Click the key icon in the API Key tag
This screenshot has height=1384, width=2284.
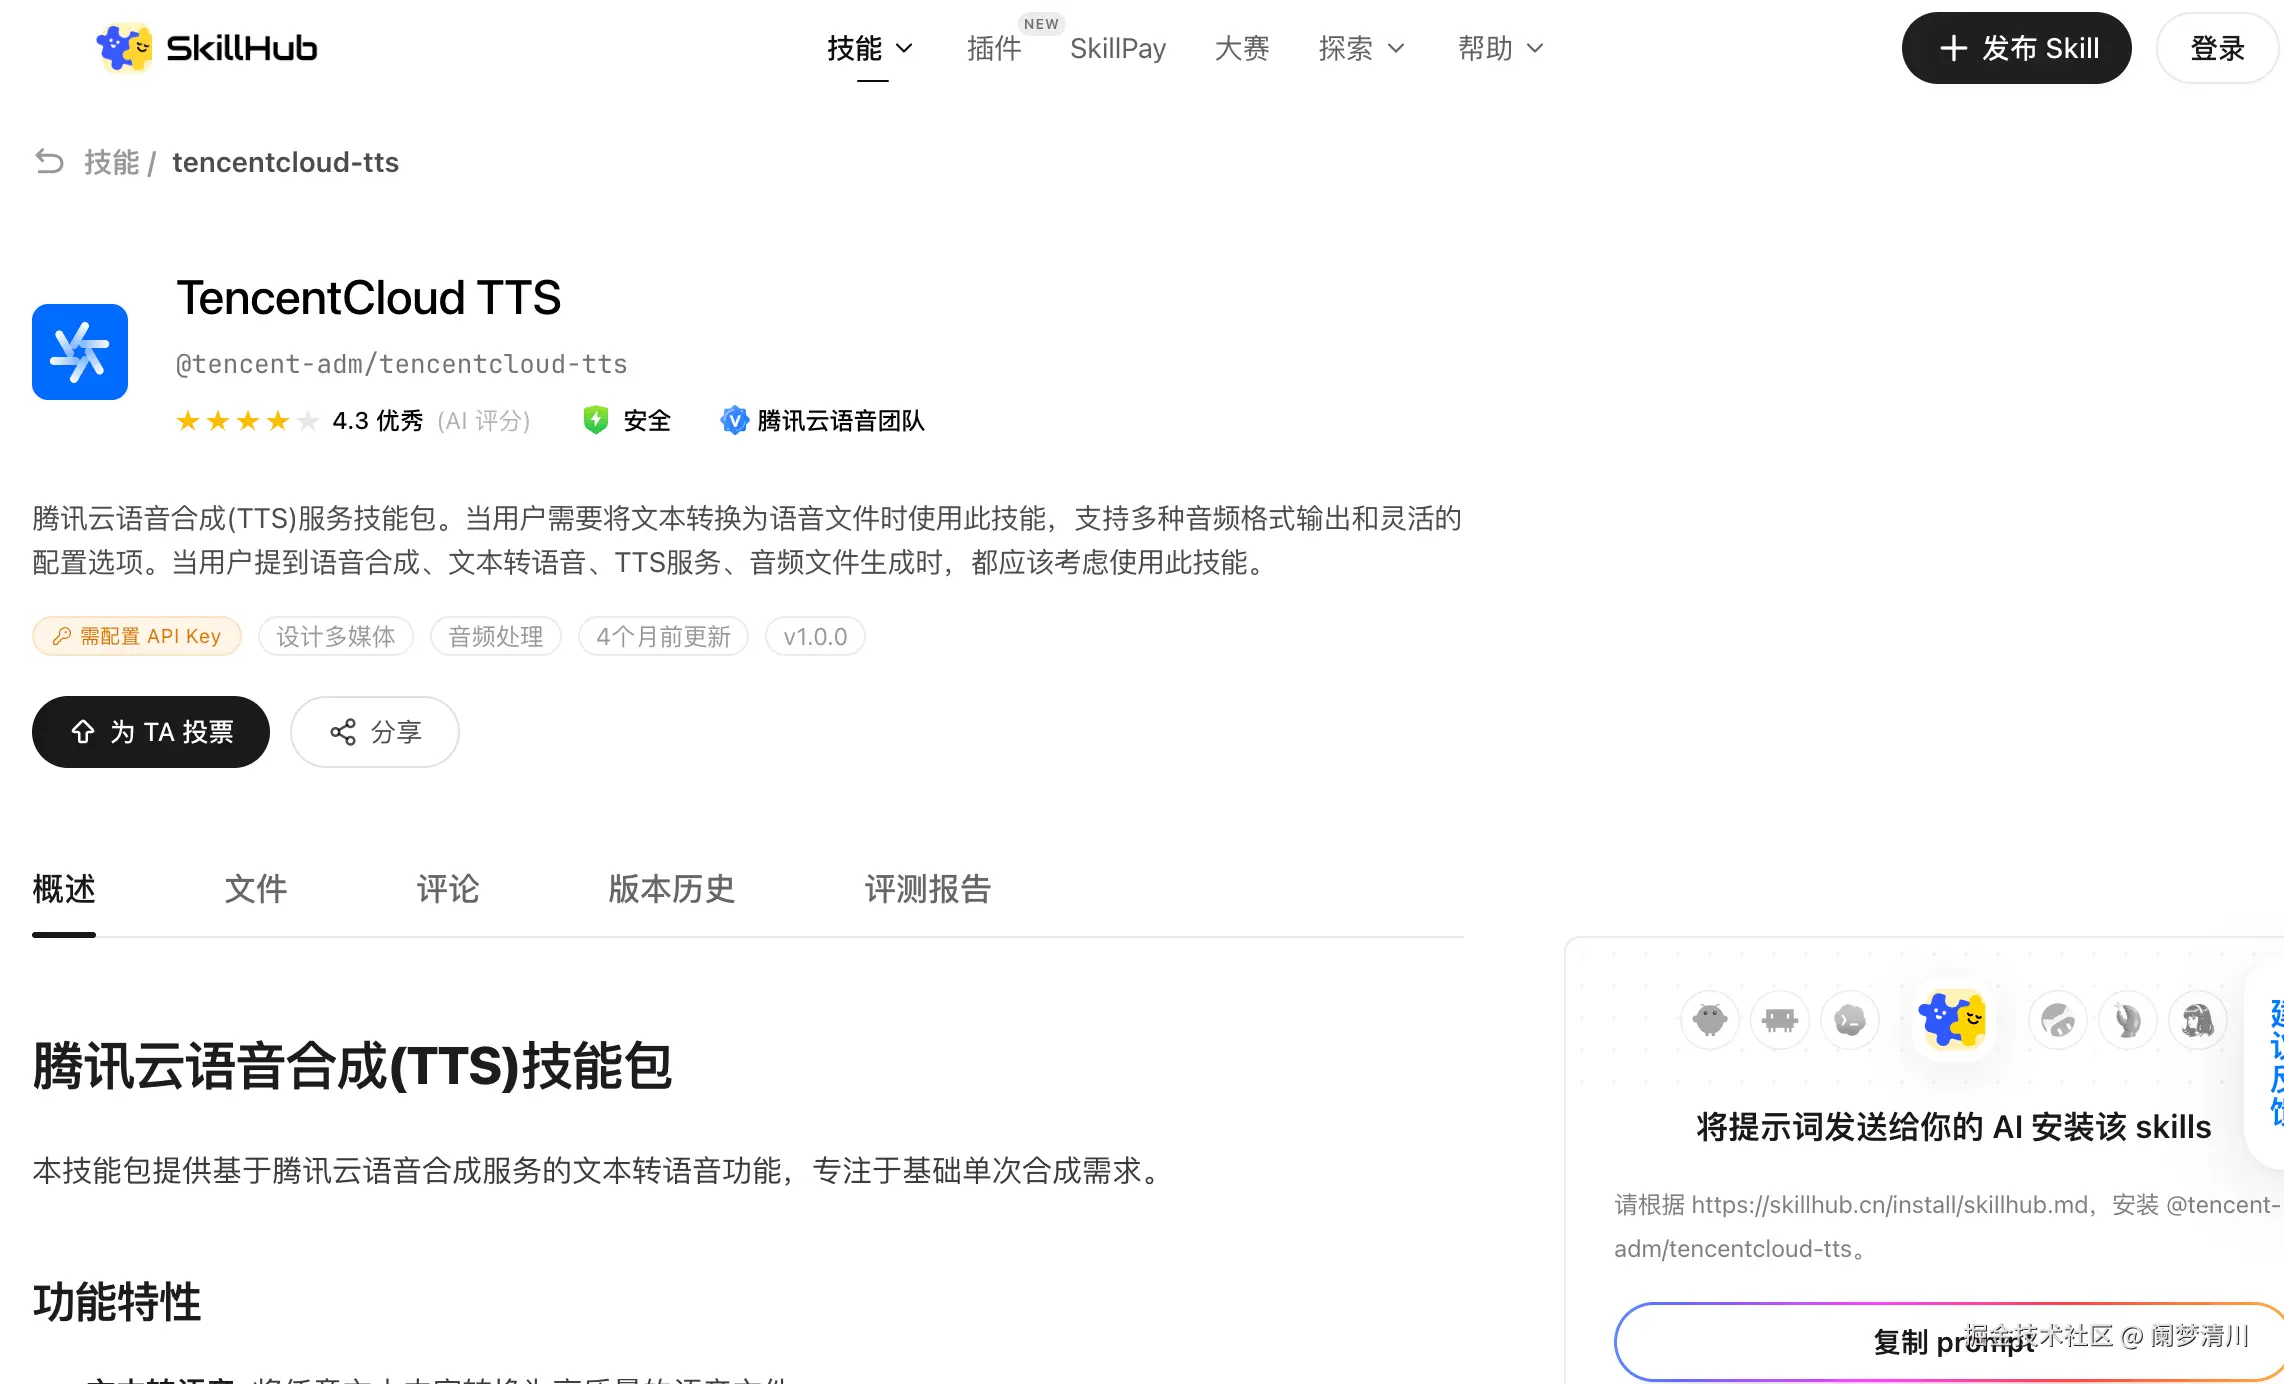62,636
